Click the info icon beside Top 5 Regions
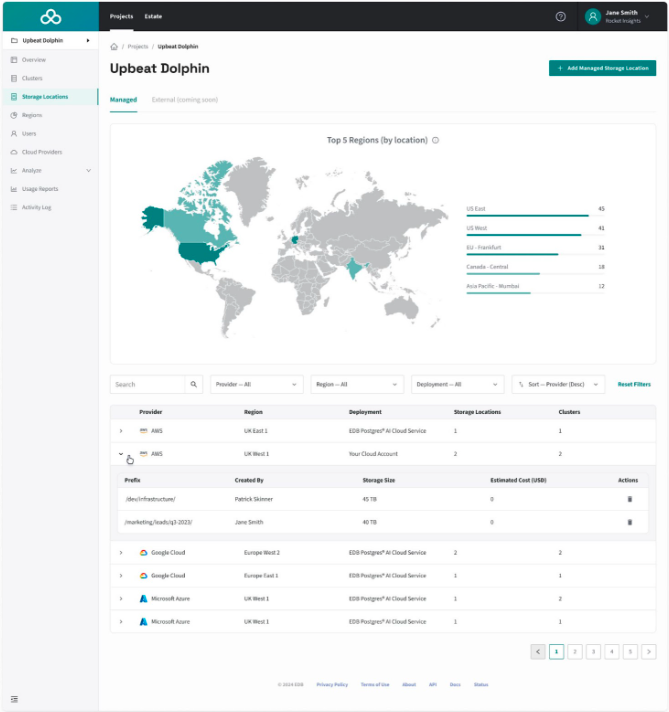Image resolution: width=669 pixels, height=712 pixels. coord(436,140)
